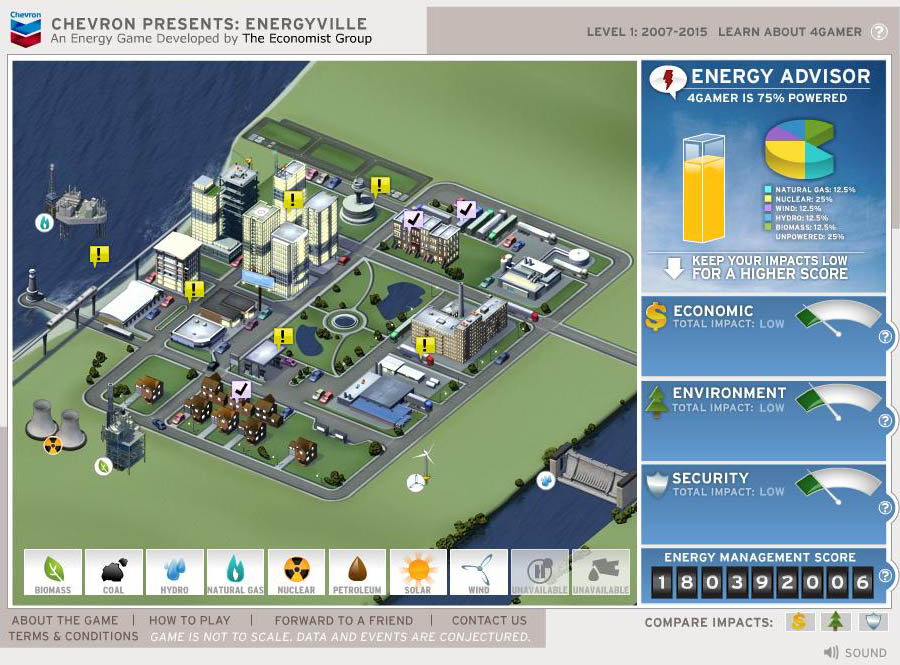This screenshot has height=665, width=900.
Task: Pick the Natural Gas energy tile
Action: click(x=235, y=572)
